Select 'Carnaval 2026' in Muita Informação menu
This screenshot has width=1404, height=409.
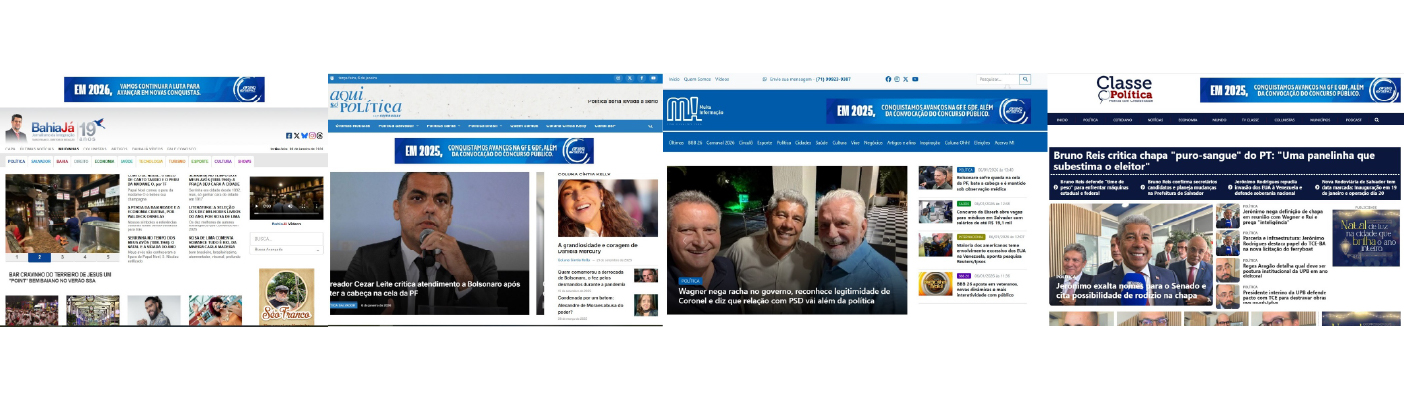coord(720,143)
